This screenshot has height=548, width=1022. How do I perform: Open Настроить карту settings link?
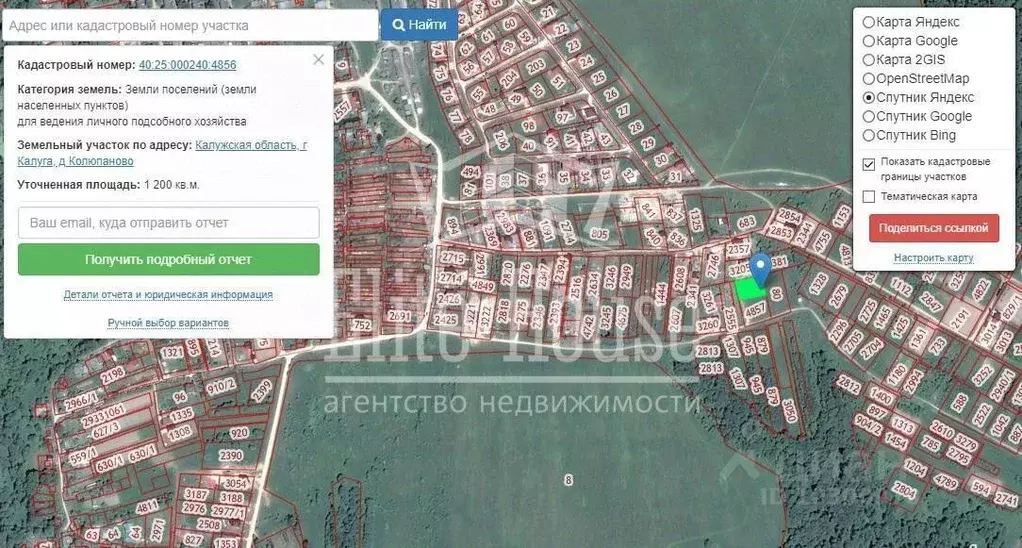point(933,258)
